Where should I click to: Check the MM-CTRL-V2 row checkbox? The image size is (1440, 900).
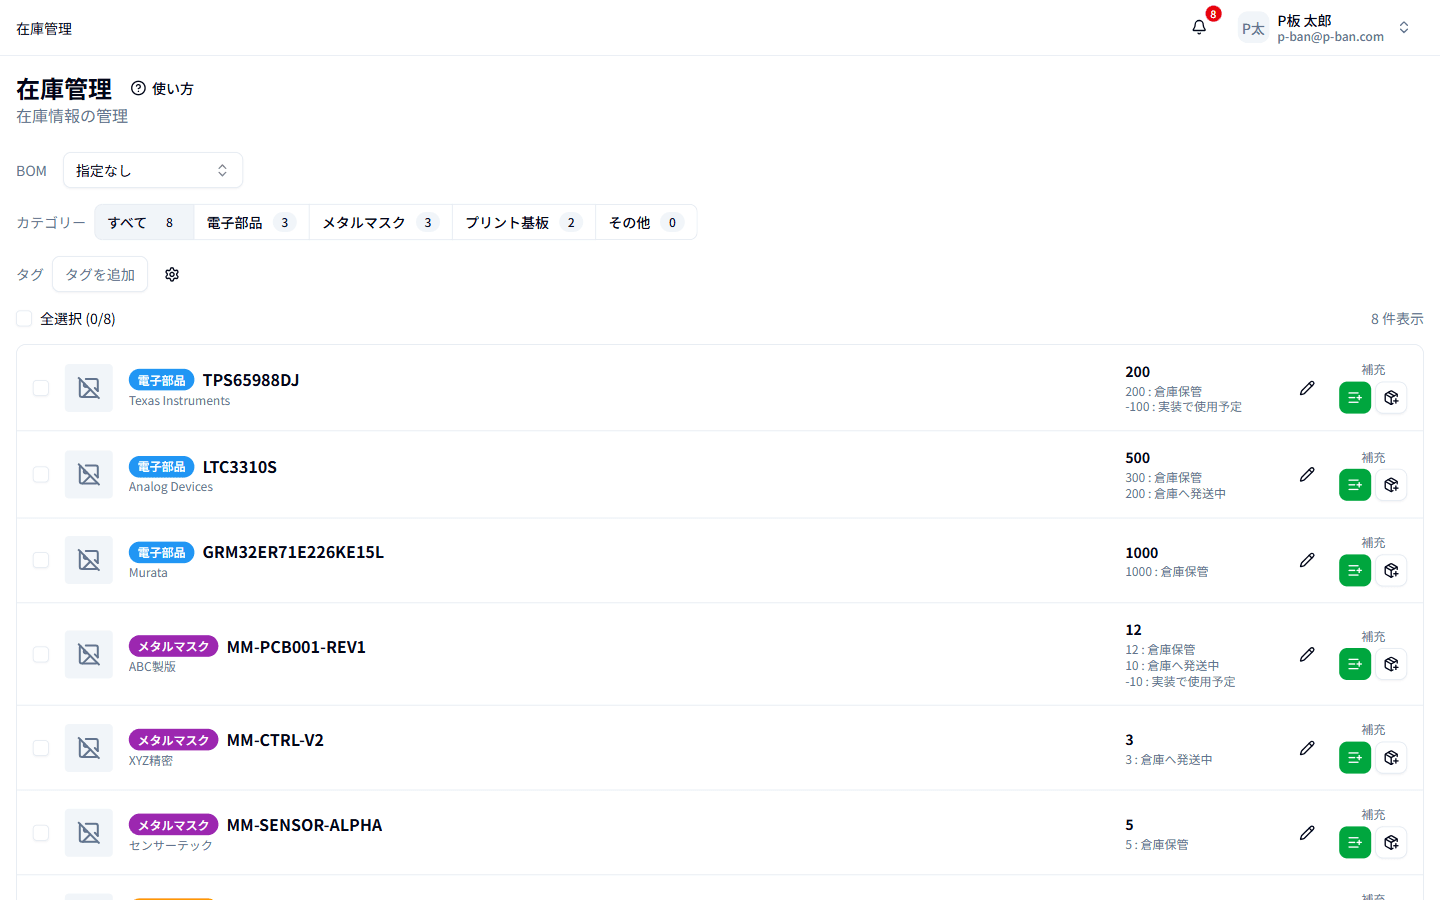click(41, 748)
